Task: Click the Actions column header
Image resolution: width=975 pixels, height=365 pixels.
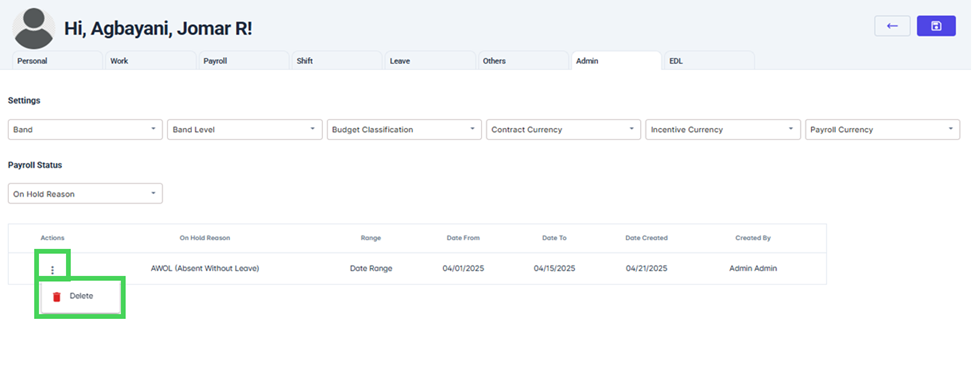Action: (52, 238)
